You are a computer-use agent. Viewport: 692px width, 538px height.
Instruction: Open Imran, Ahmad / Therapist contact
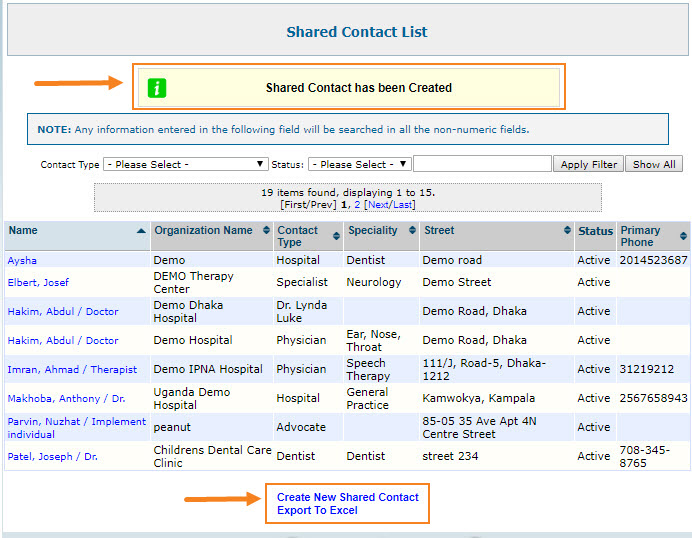(70, 369)
